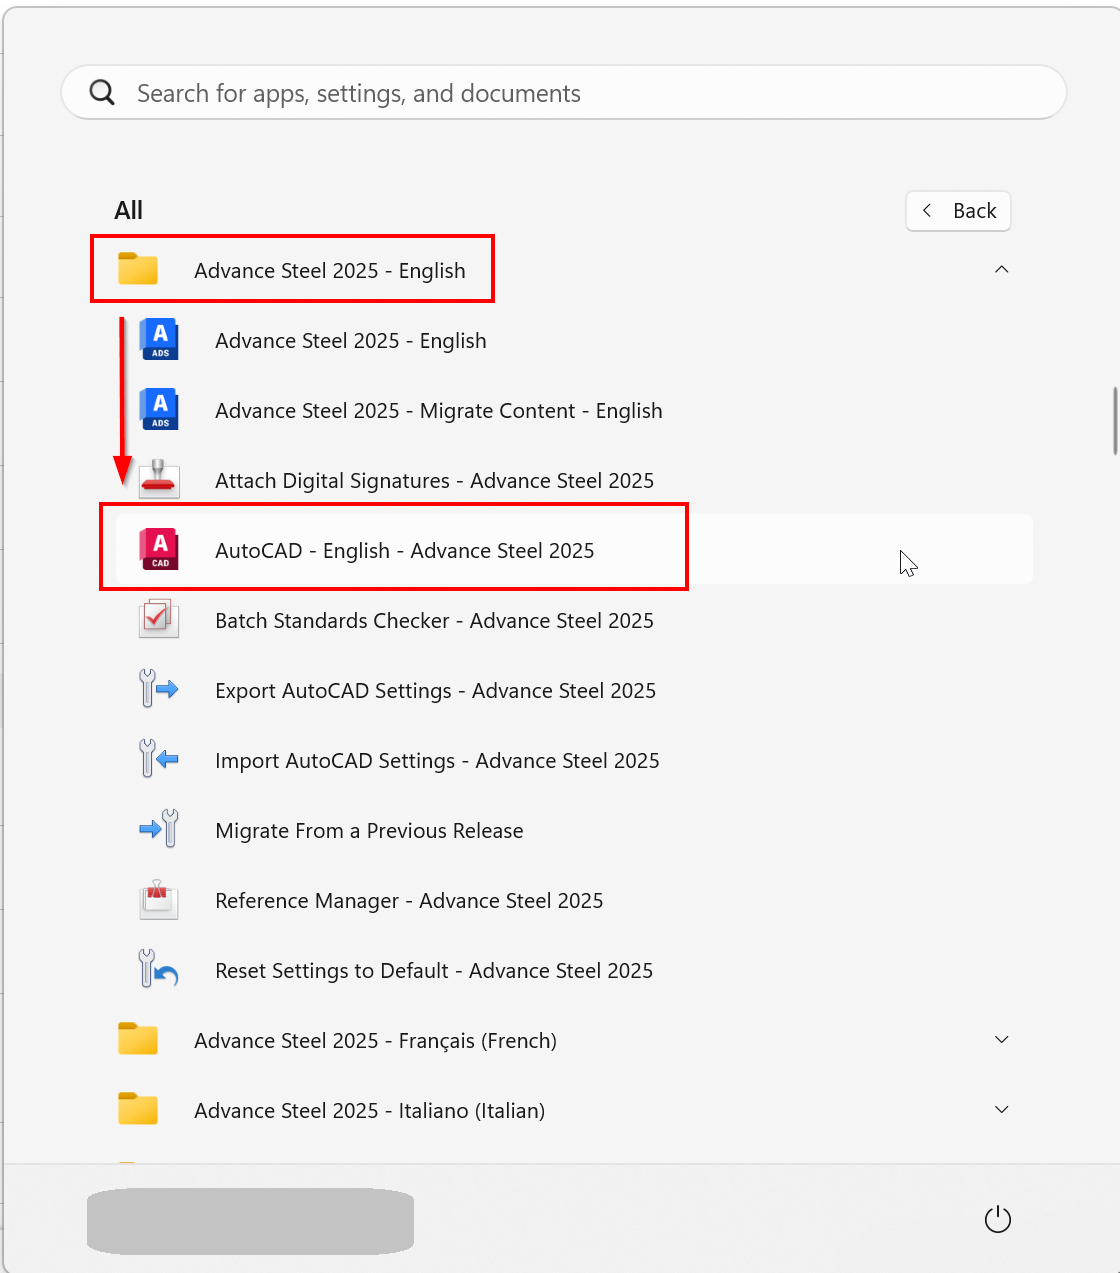Click the Back button
This screenshot has height=1273, width=1120.
(958, 211)
